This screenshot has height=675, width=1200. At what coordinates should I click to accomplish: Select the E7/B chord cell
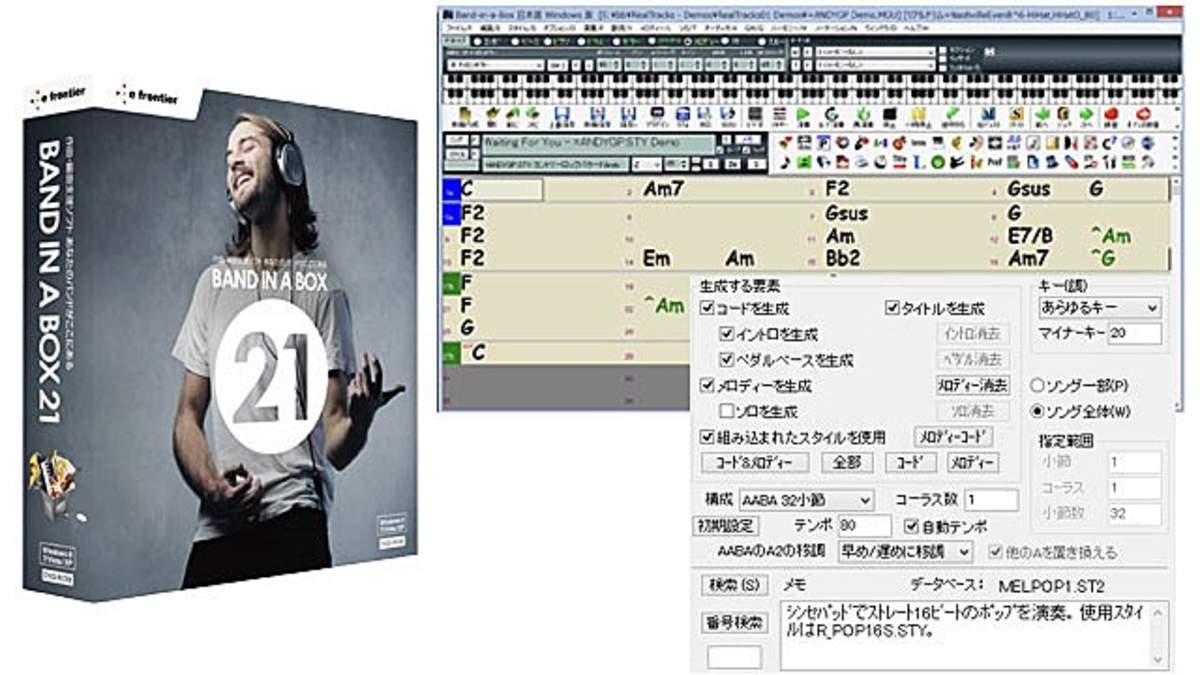coord(1032,237)
